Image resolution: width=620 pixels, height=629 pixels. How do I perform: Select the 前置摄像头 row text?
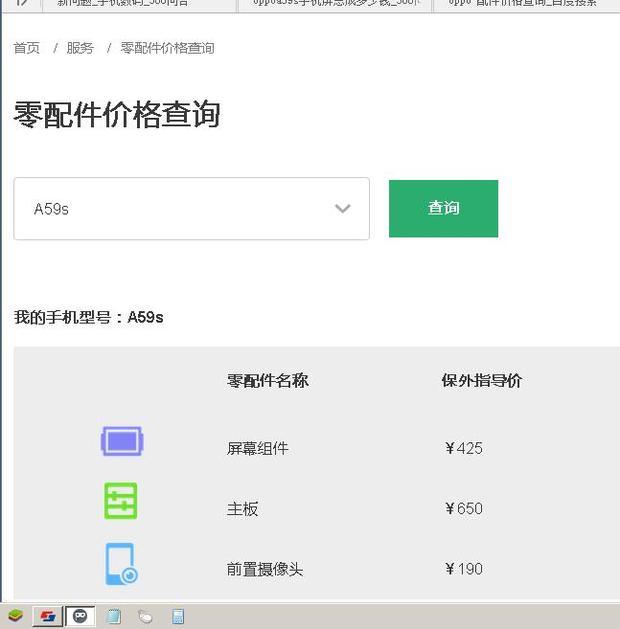[265, 569]
